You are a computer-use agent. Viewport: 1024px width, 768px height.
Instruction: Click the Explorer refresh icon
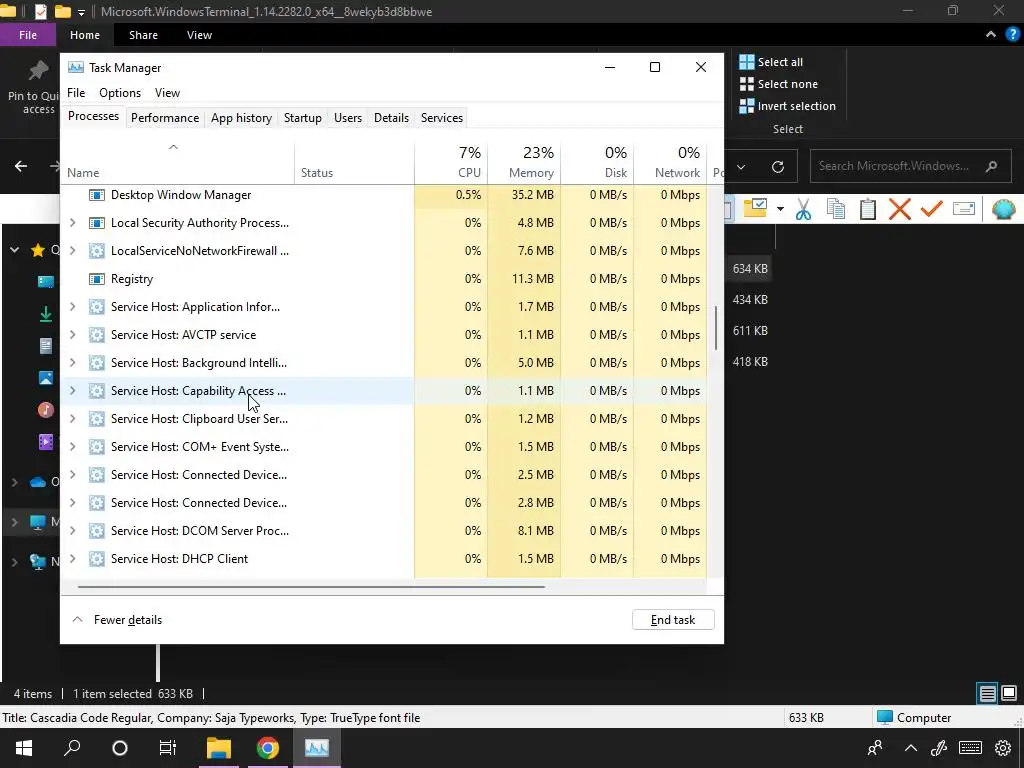point(778,167)
